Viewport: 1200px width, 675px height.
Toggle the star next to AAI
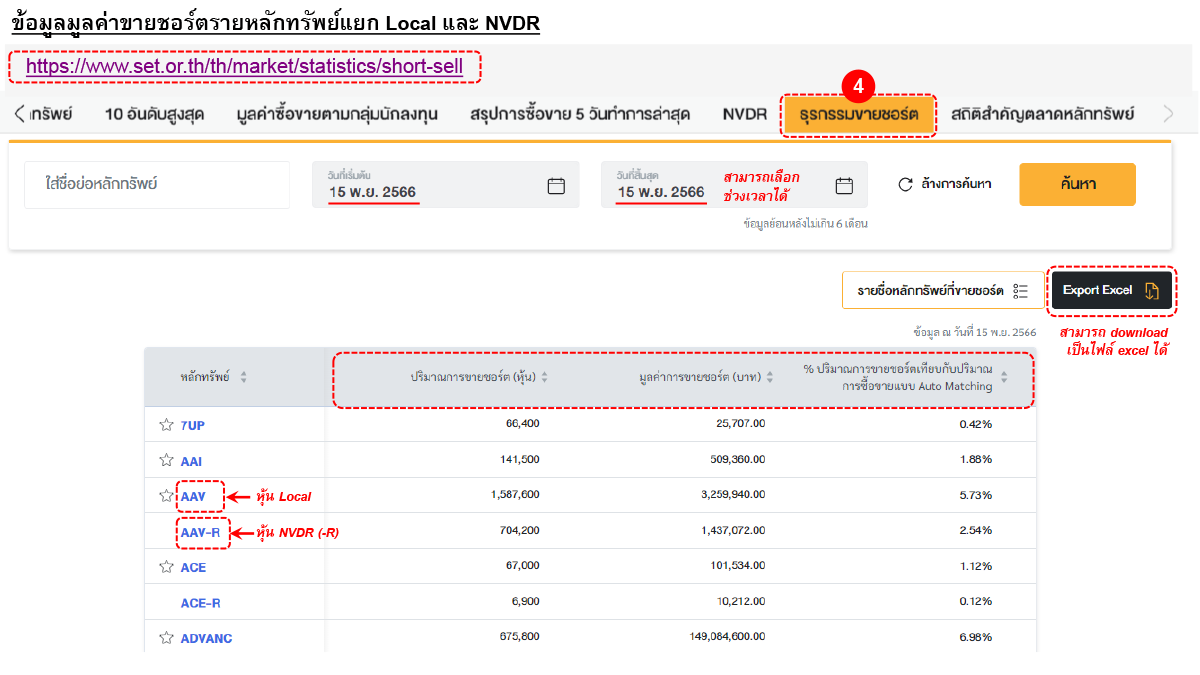[x=167, y=460]
